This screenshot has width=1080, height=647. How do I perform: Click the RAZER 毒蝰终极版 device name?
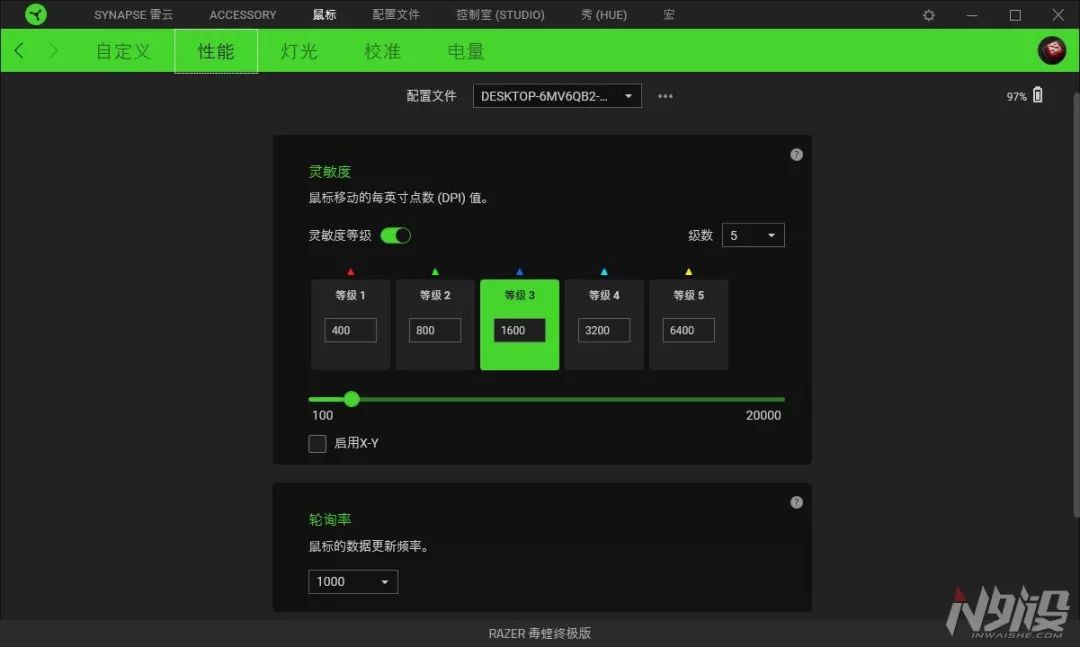[539, 633]
